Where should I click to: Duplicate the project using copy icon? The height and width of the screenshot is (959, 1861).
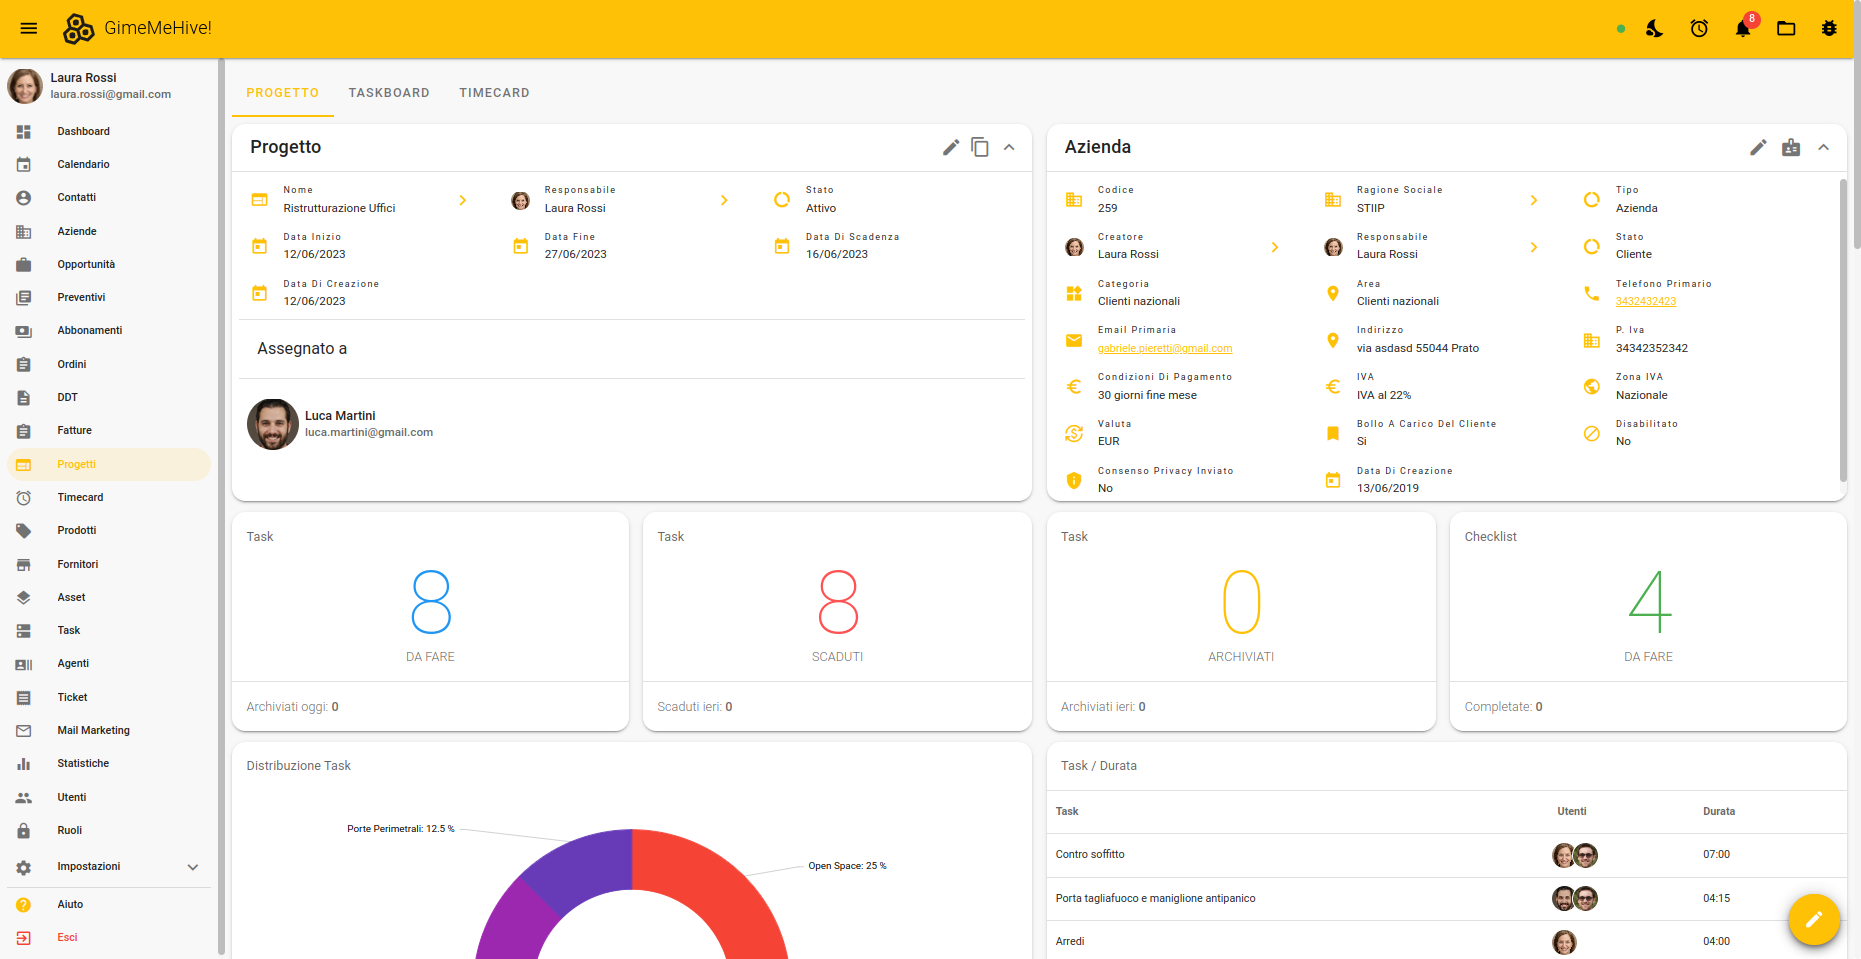(x=980, y=147)
